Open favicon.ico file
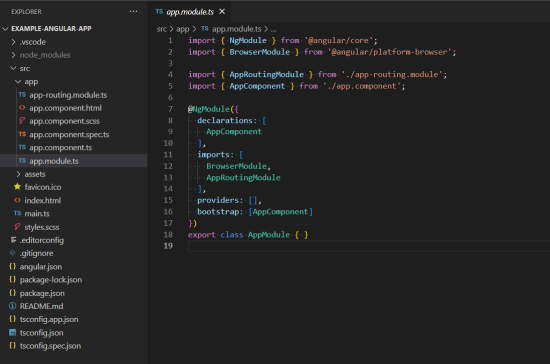The width and height of the screenshot is (550, 364). [42, 187]
